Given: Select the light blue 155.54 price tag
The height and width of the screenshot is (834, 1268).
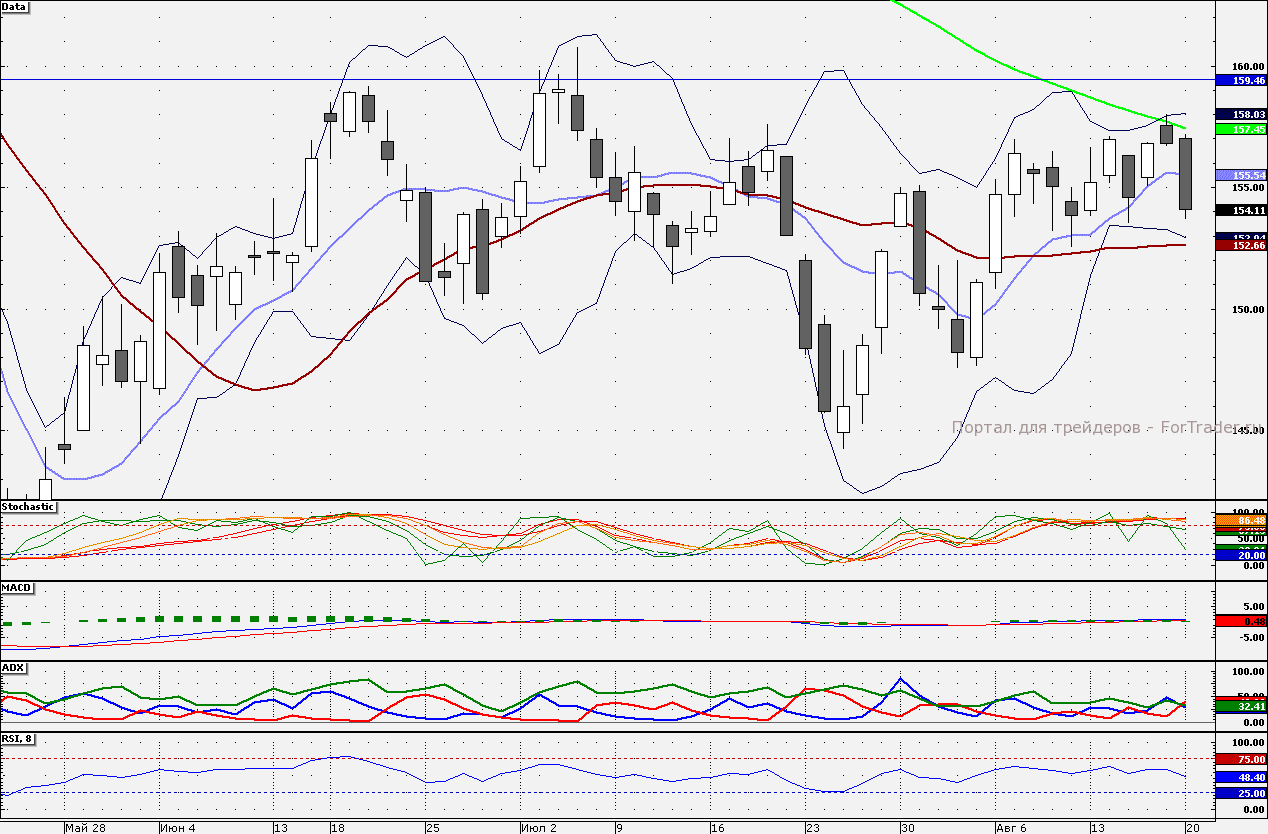Looking at the screenshot, I should pos(1240,175).
